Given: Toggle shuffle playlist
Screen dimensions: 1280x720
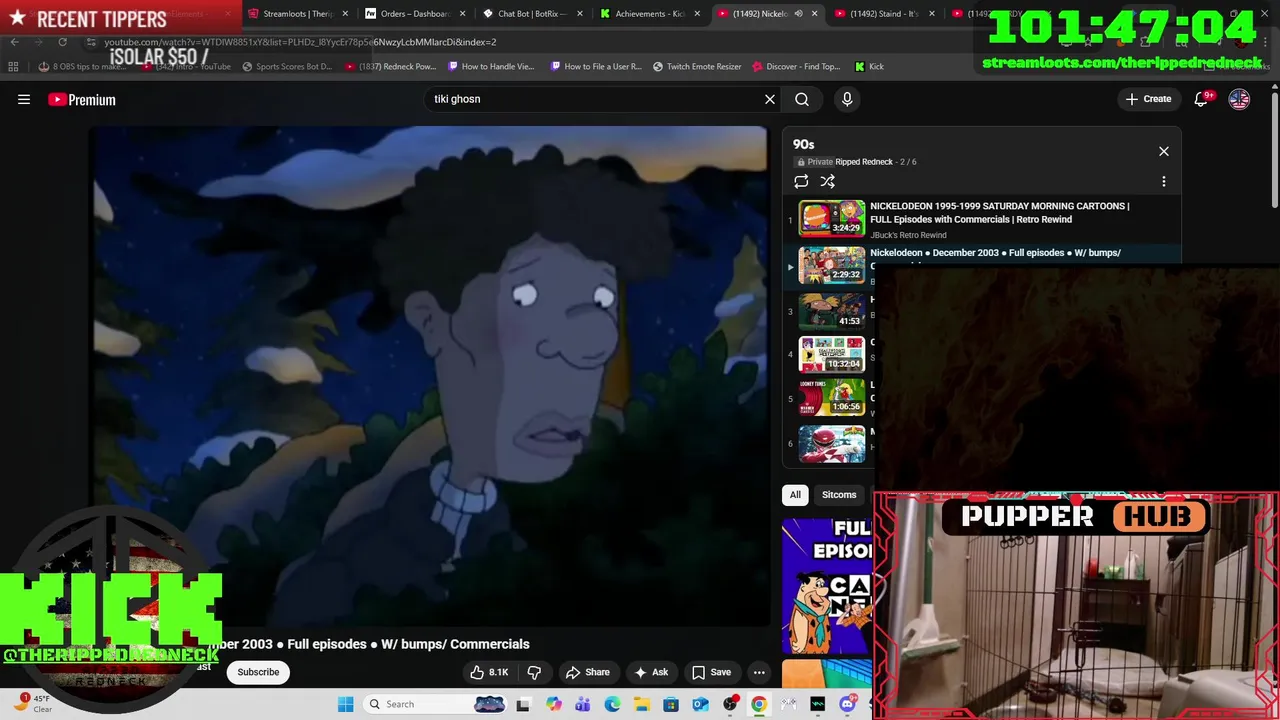Looking at the screenshot, I should coord(828,181).
